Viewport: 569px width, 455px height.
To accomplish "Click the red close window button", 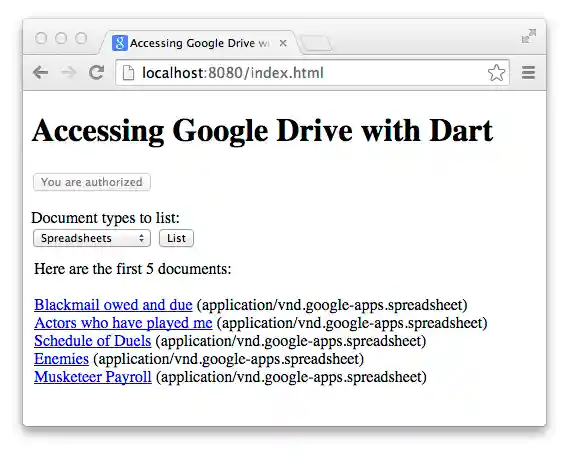I will [41, 38].
